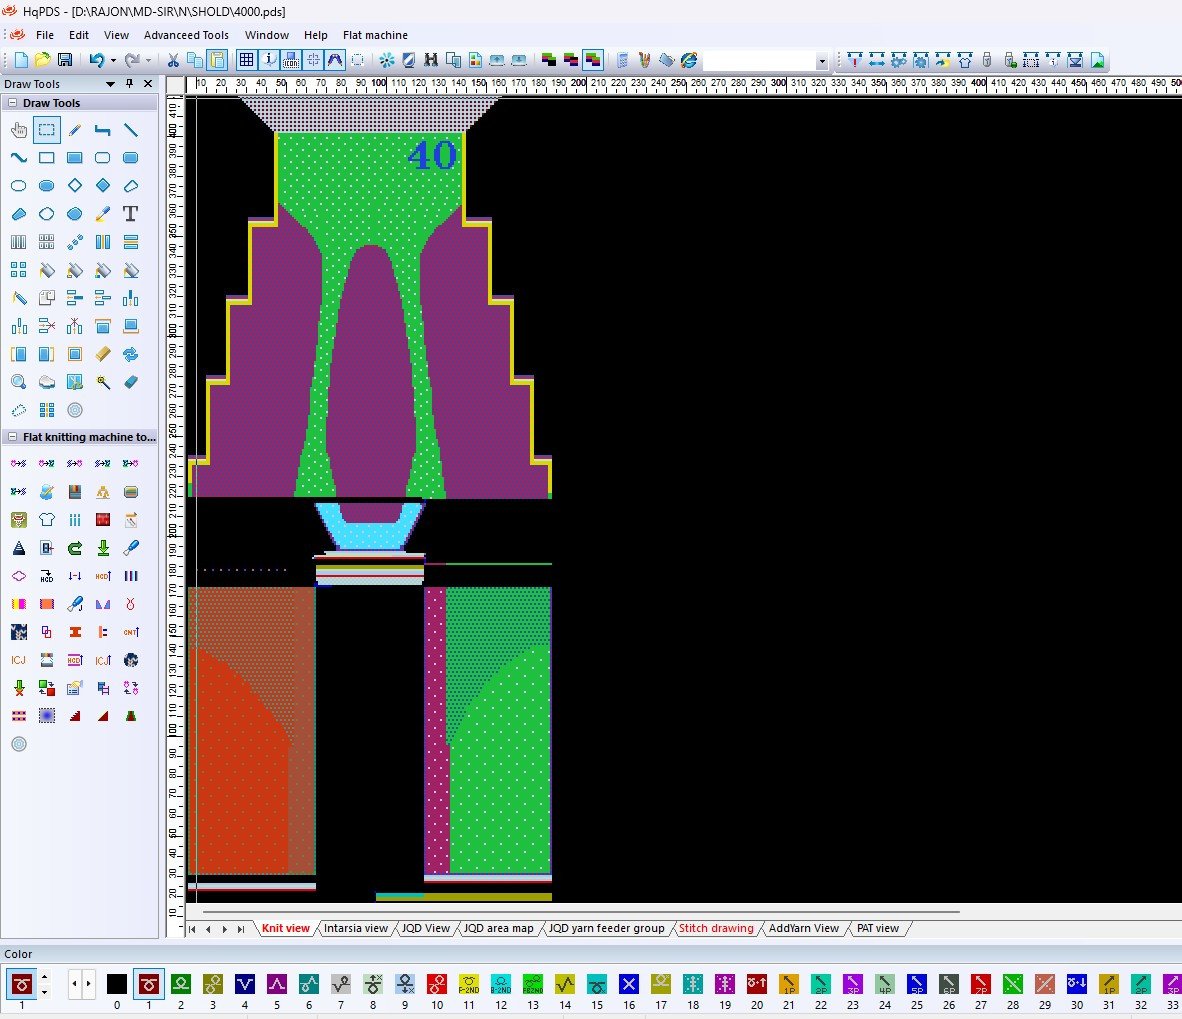Switch to the Stitch drawing tab
The image size is (1182, 1019).
click(716, 928)
